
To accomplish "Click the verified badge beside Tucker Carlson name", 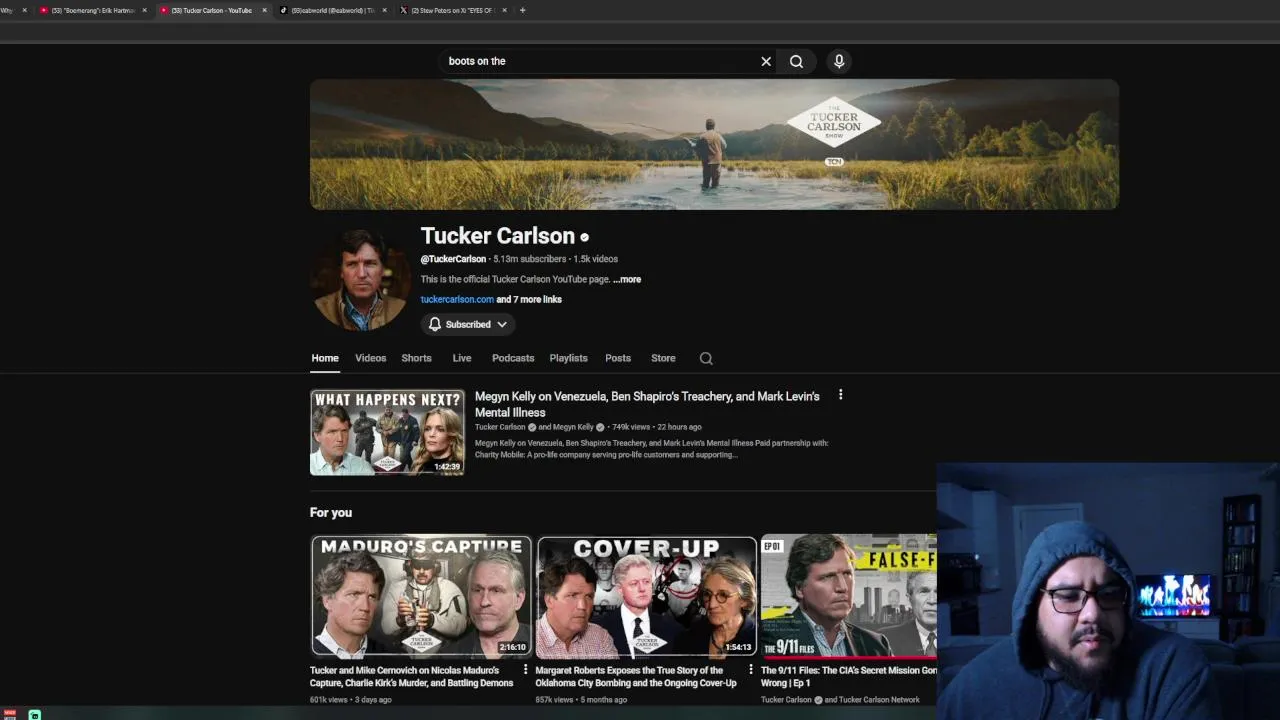I will pyautogui.click(x=584, y=237).
